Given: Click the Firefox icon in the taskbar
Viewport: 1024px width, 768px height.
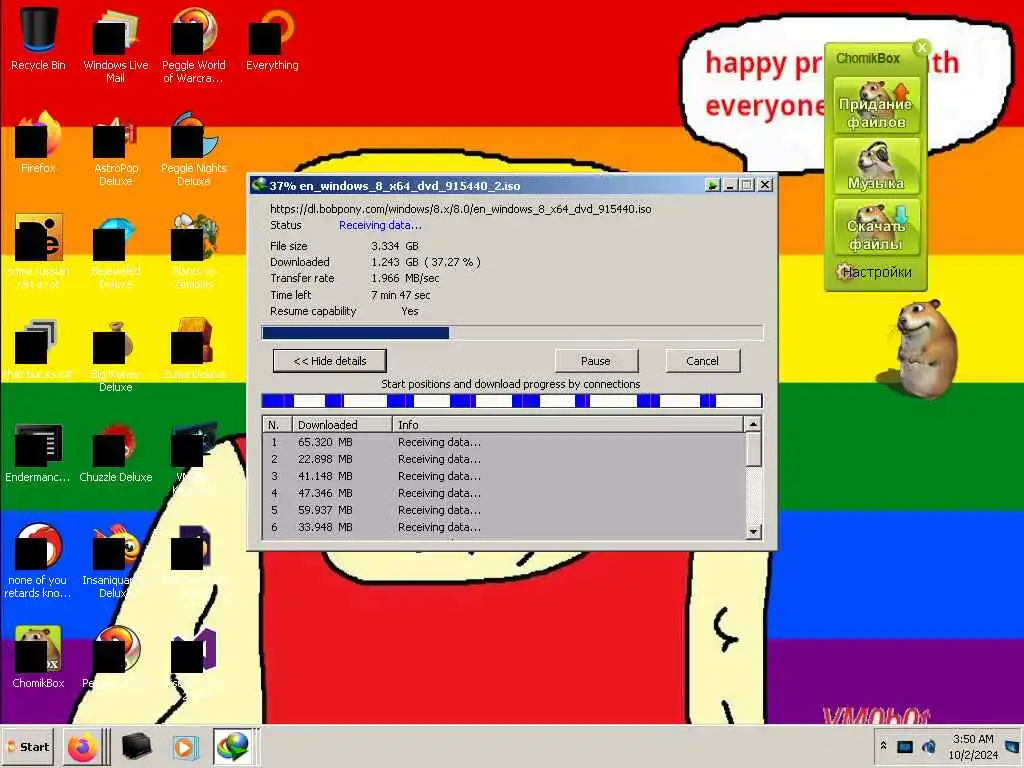Looking at the screenshot, I should pos(83,746).
